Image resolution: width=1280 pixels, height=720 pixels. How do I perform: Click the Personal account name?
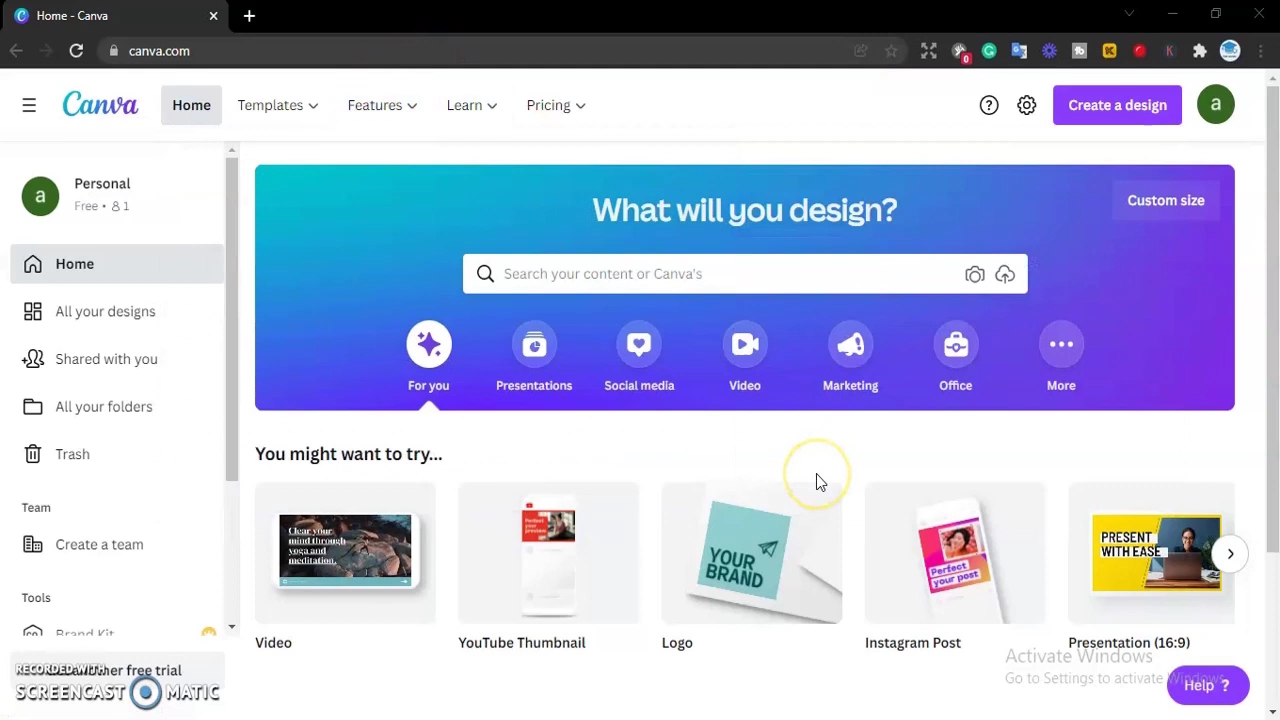[x=102, y=184]
